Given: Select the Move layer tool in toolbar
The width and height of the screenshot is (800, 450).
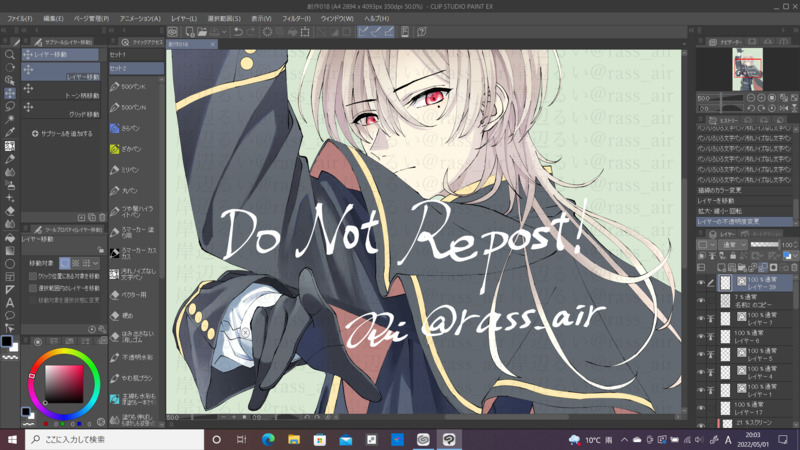Looking at the screenshot, I should click(x=9, y=93).
